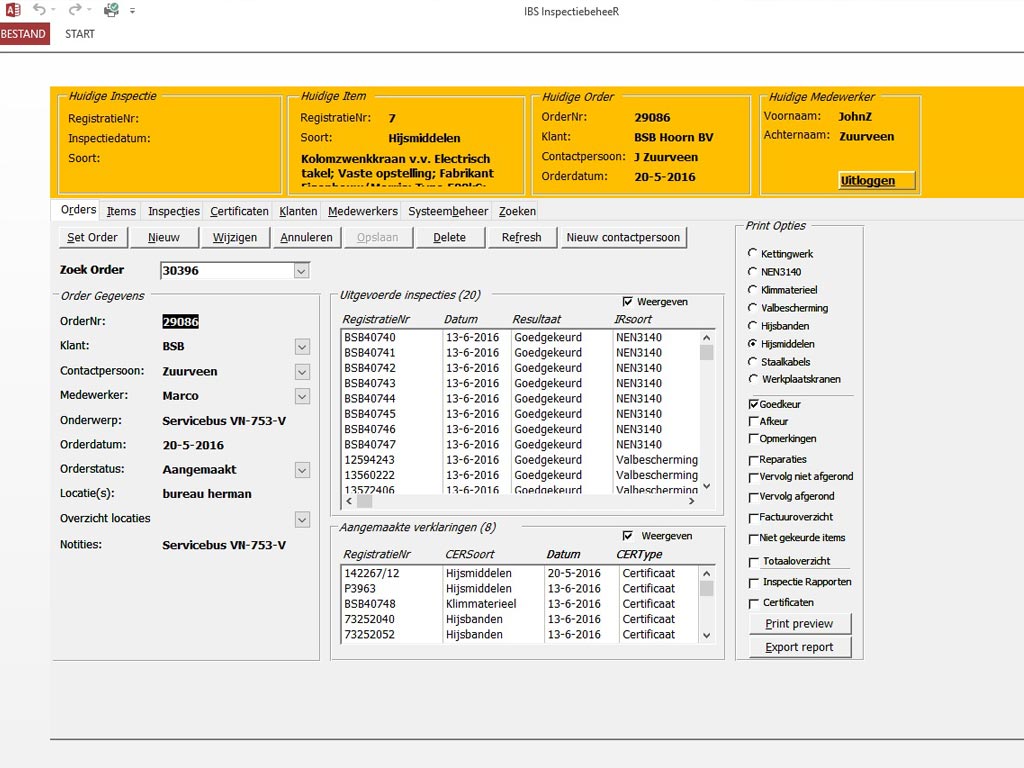The width and height of the screenshot is (1024, 768).
Task: Select the Werkplaatskranen print option
Action: click(752, 378)
